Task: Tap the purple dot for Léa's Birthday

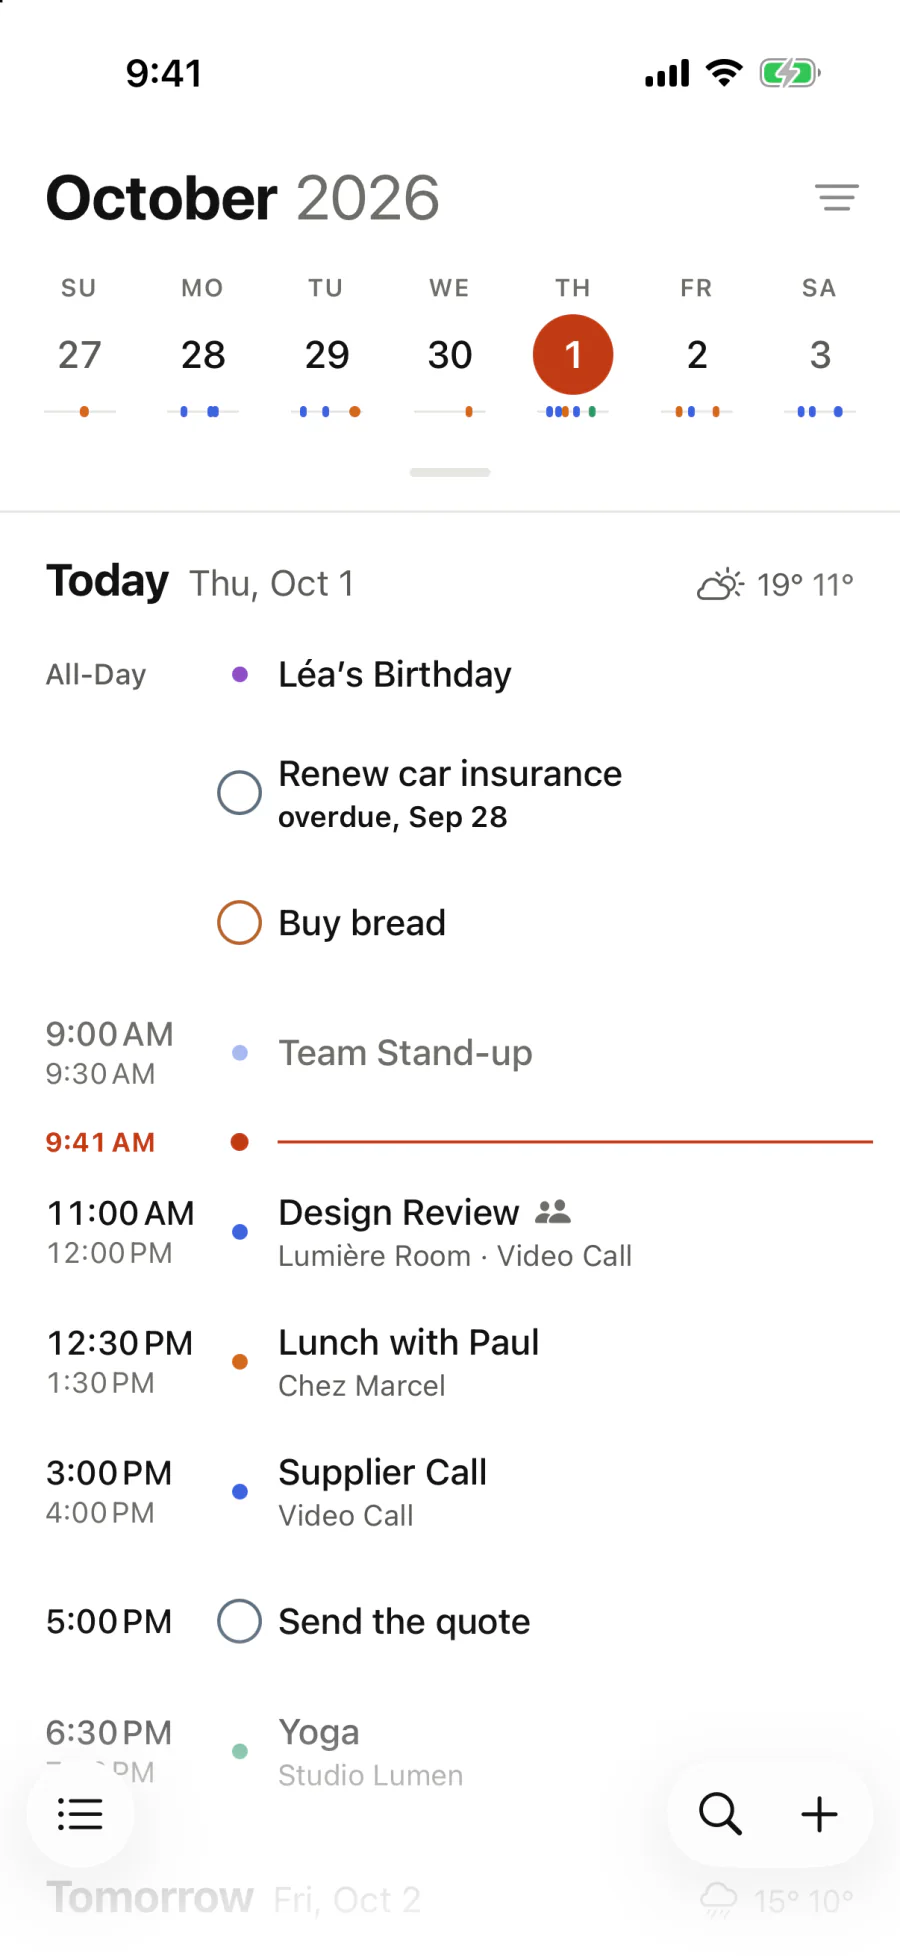Action: 240,674
